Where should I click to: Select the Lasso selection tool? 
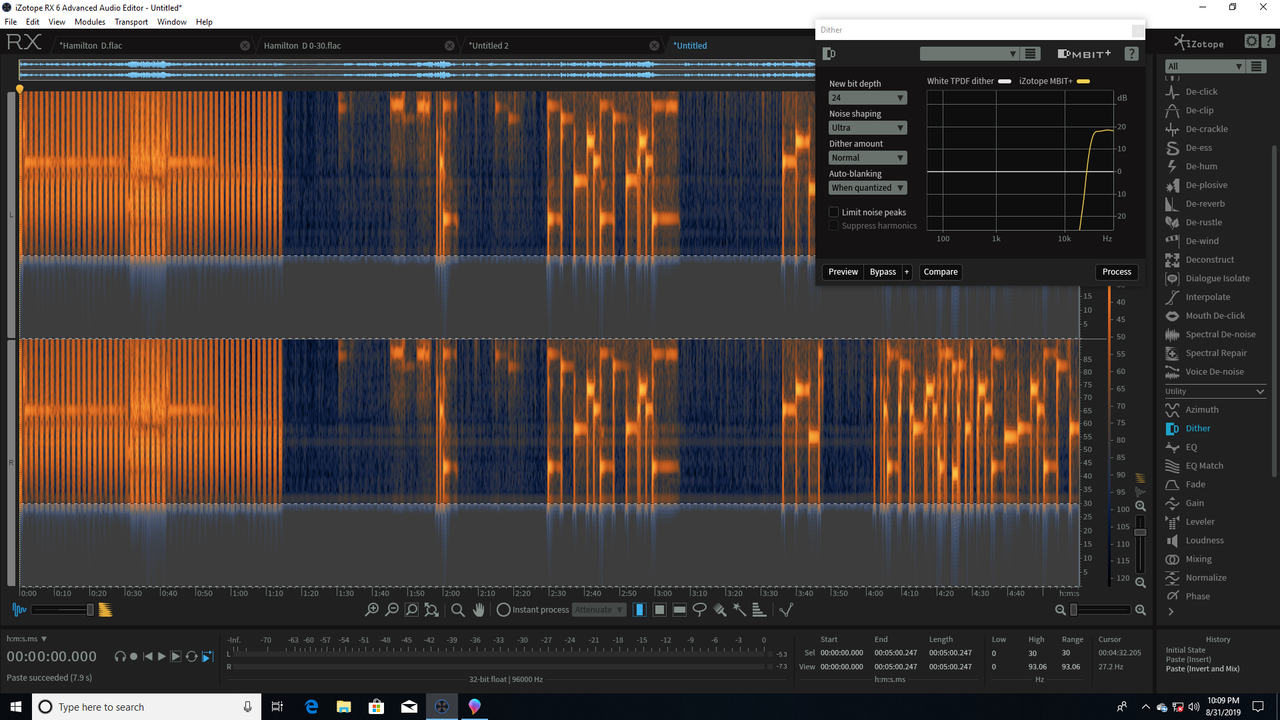[699, 609]
